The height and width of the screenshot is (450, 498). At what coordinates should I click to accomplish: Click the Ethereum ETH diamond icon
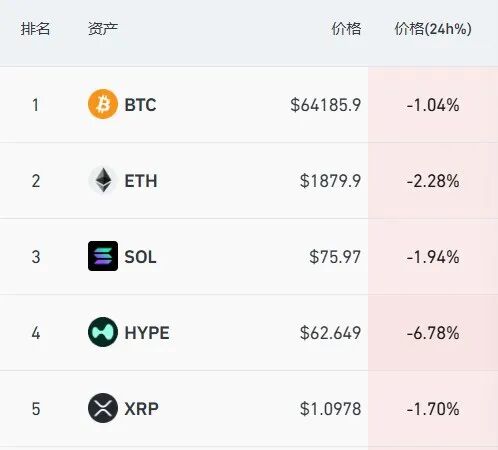click(x=103, y=180)
